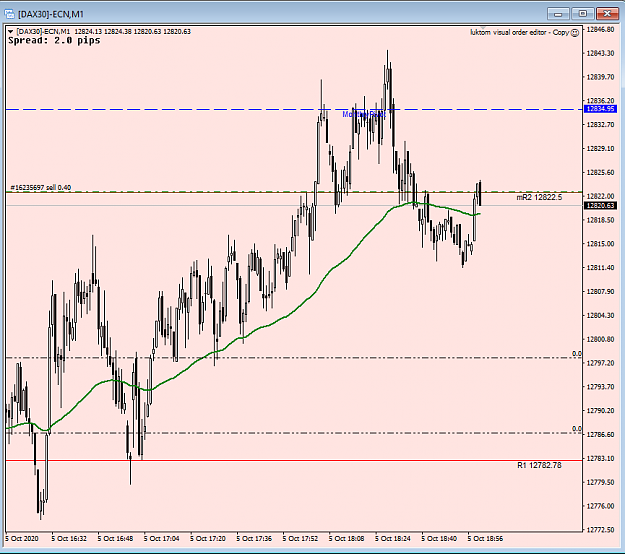Close the DAX30 chart window
The image size is (625, 554).
[607, 14]
